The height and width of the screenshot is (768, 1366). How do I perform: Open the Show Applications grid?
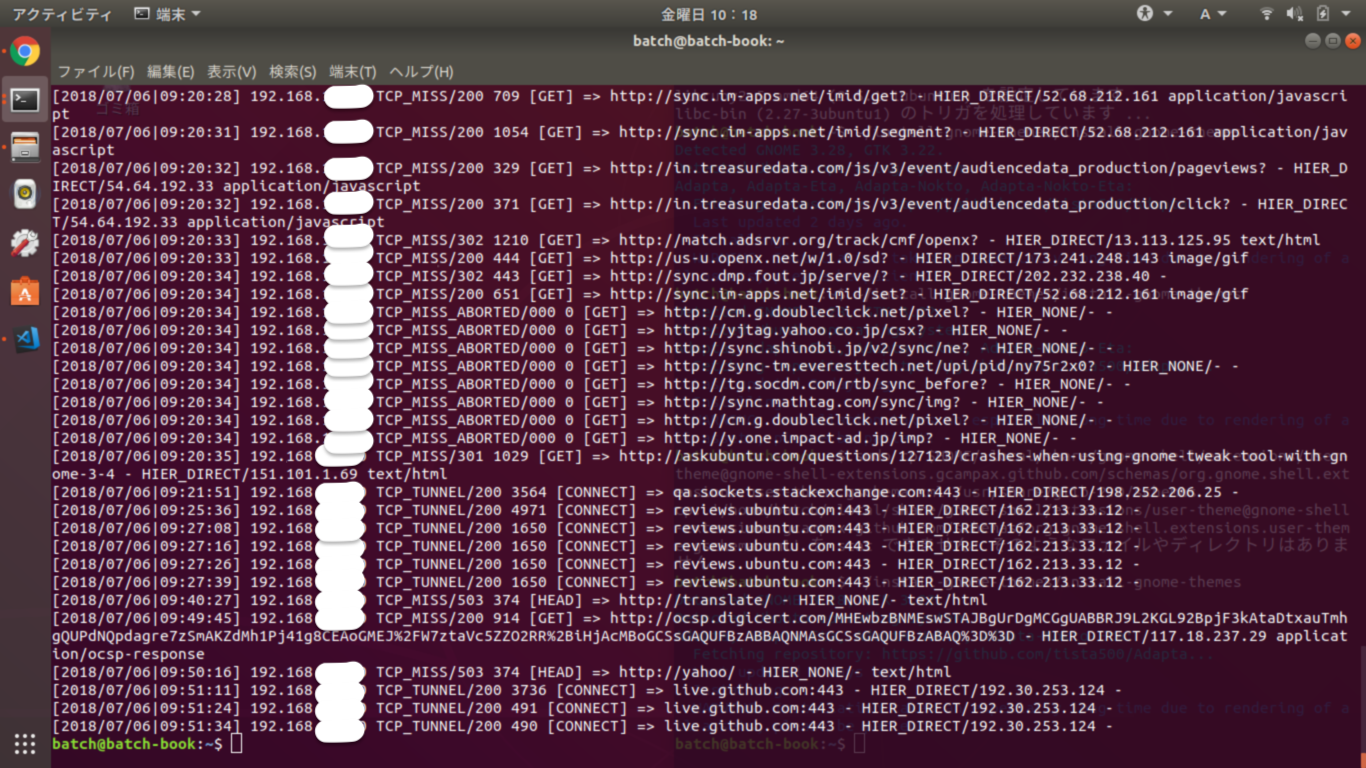[24, 744]
